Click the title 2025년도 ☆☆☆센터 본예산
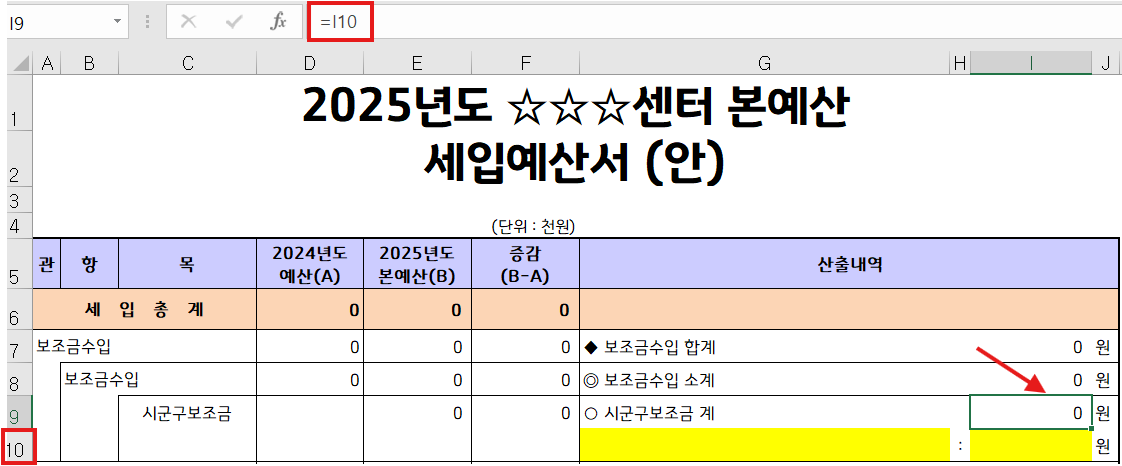 tap(576, 107)
